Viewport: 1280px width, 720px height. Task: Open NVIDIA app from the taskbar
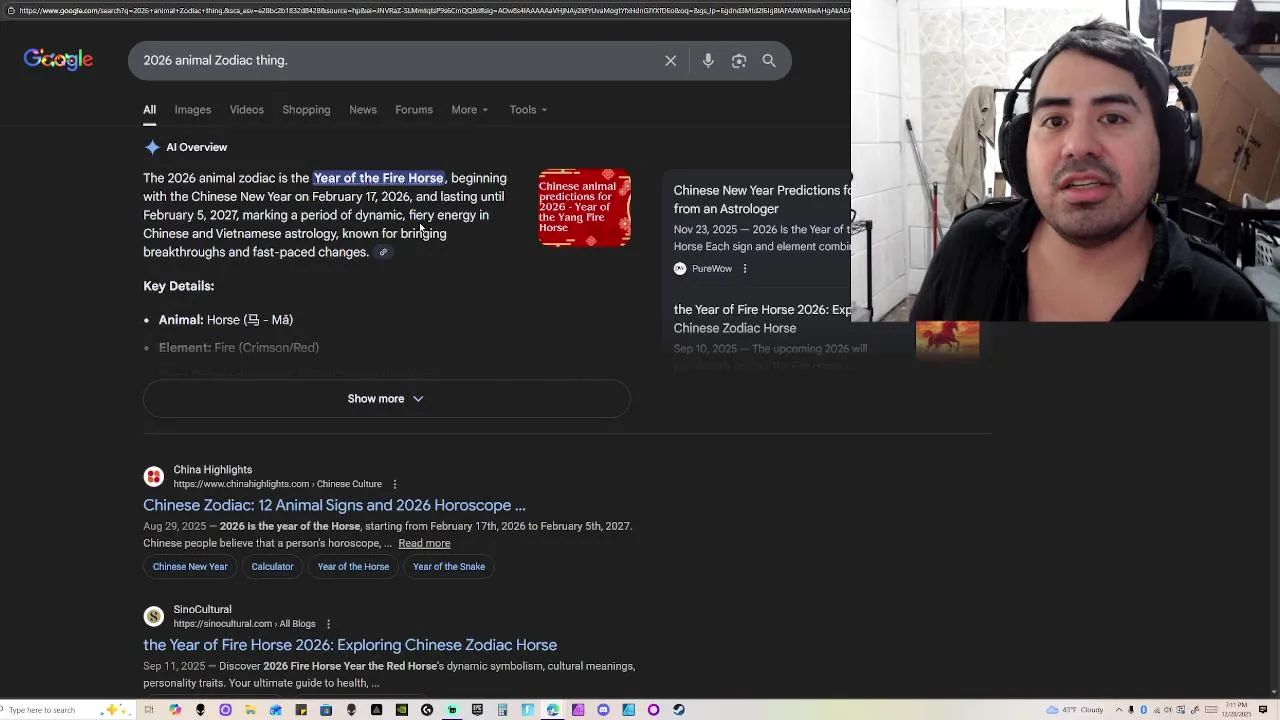(x=401, y=710)
